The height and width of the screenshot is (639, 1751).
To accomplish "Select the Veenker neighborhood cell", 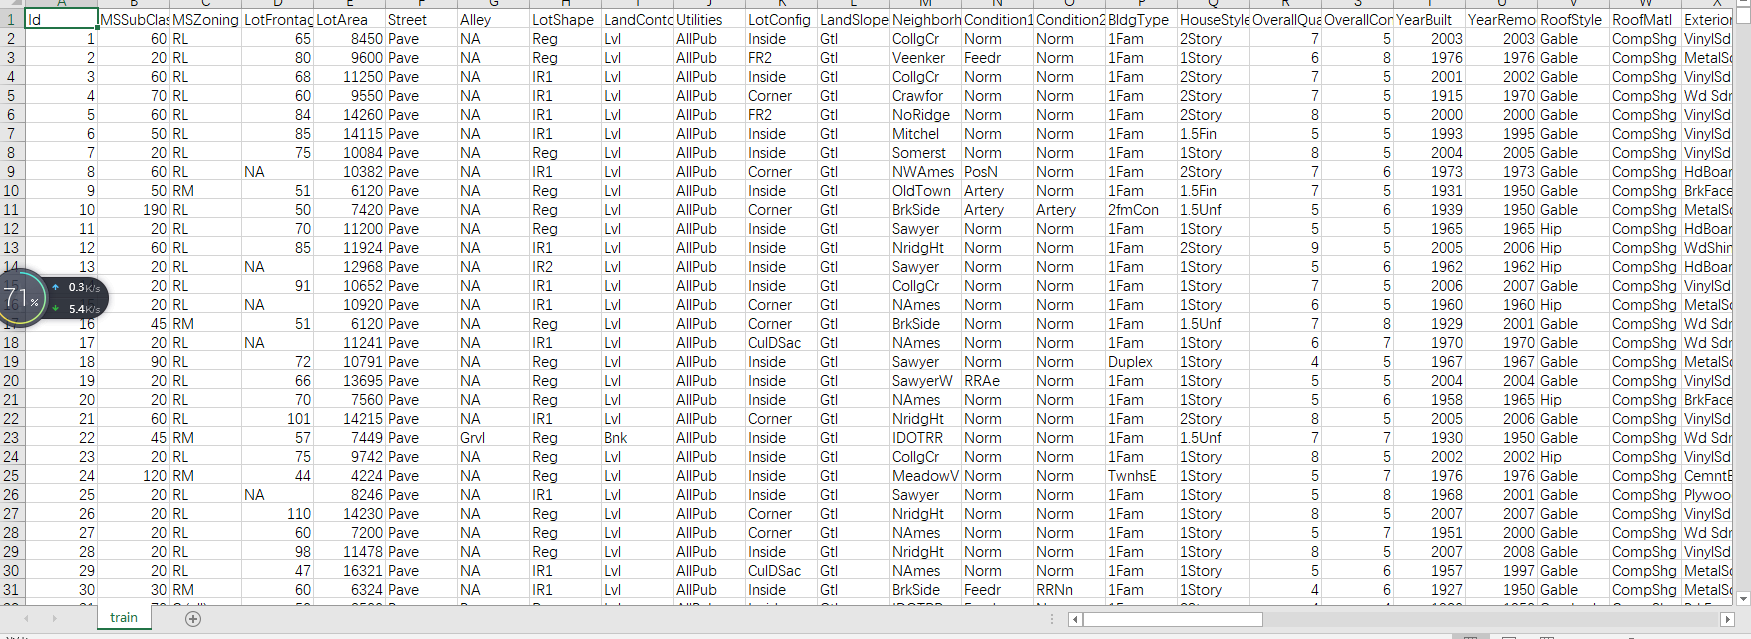I will (925, 58).
